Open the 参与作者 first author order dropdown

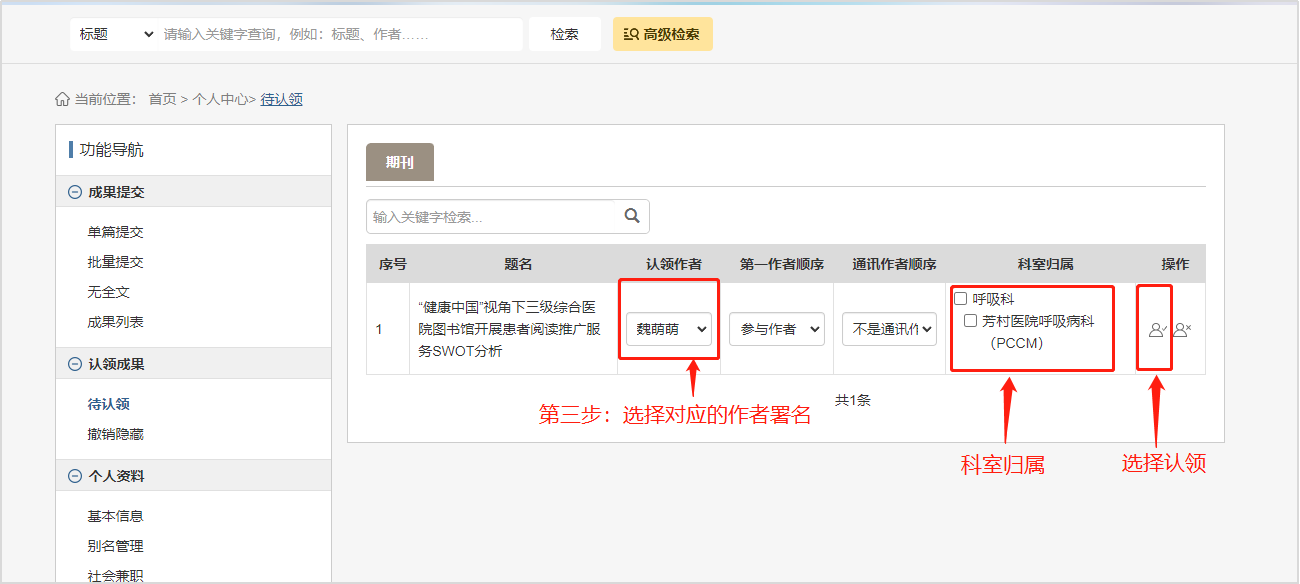pyautogui.click(x=776, y=329)
